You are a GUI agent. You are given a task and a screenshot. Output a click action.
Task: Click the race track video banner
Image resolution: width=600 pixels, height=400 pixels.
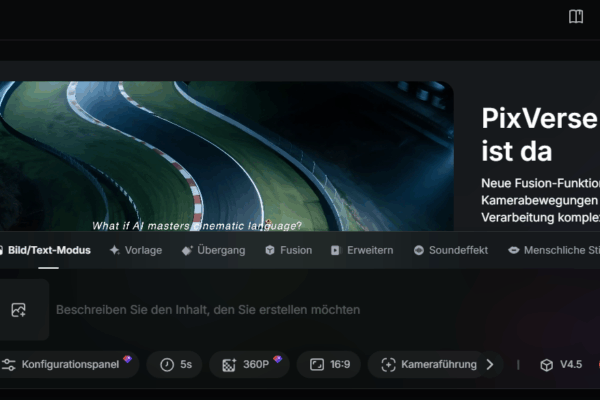pos(227,156)
